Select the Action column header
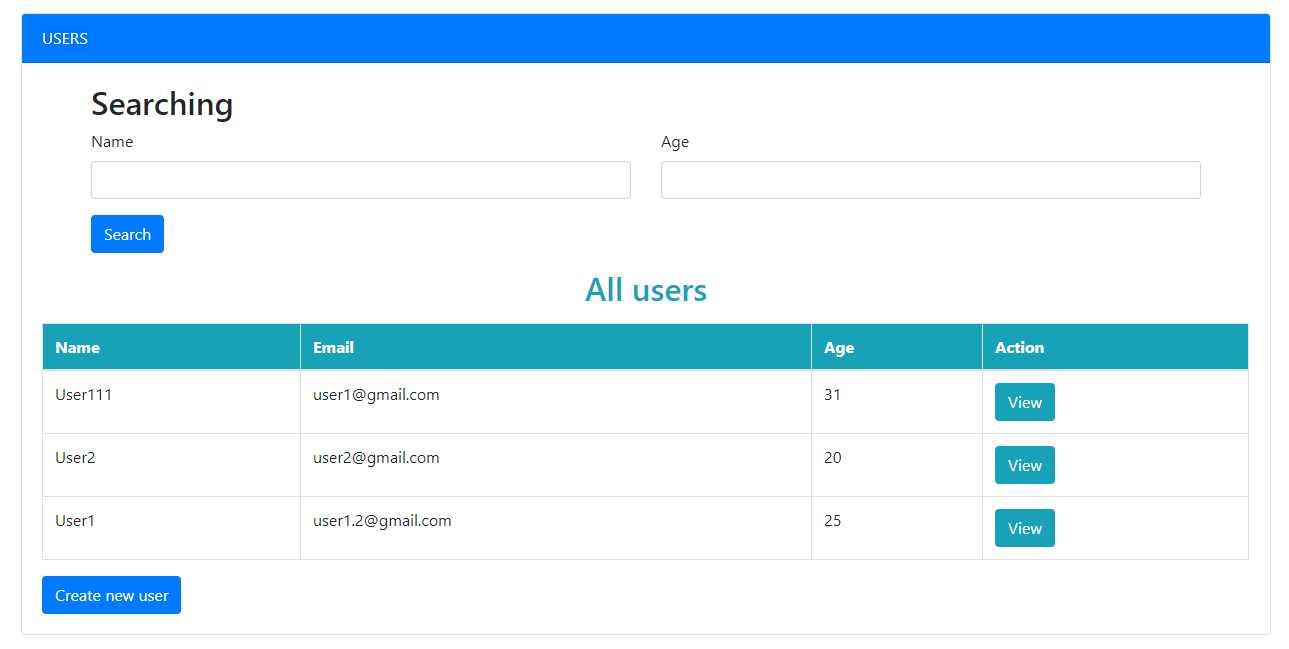Image resolution: width=1289 pixels, height=649 pixels. coord(1019,348)
